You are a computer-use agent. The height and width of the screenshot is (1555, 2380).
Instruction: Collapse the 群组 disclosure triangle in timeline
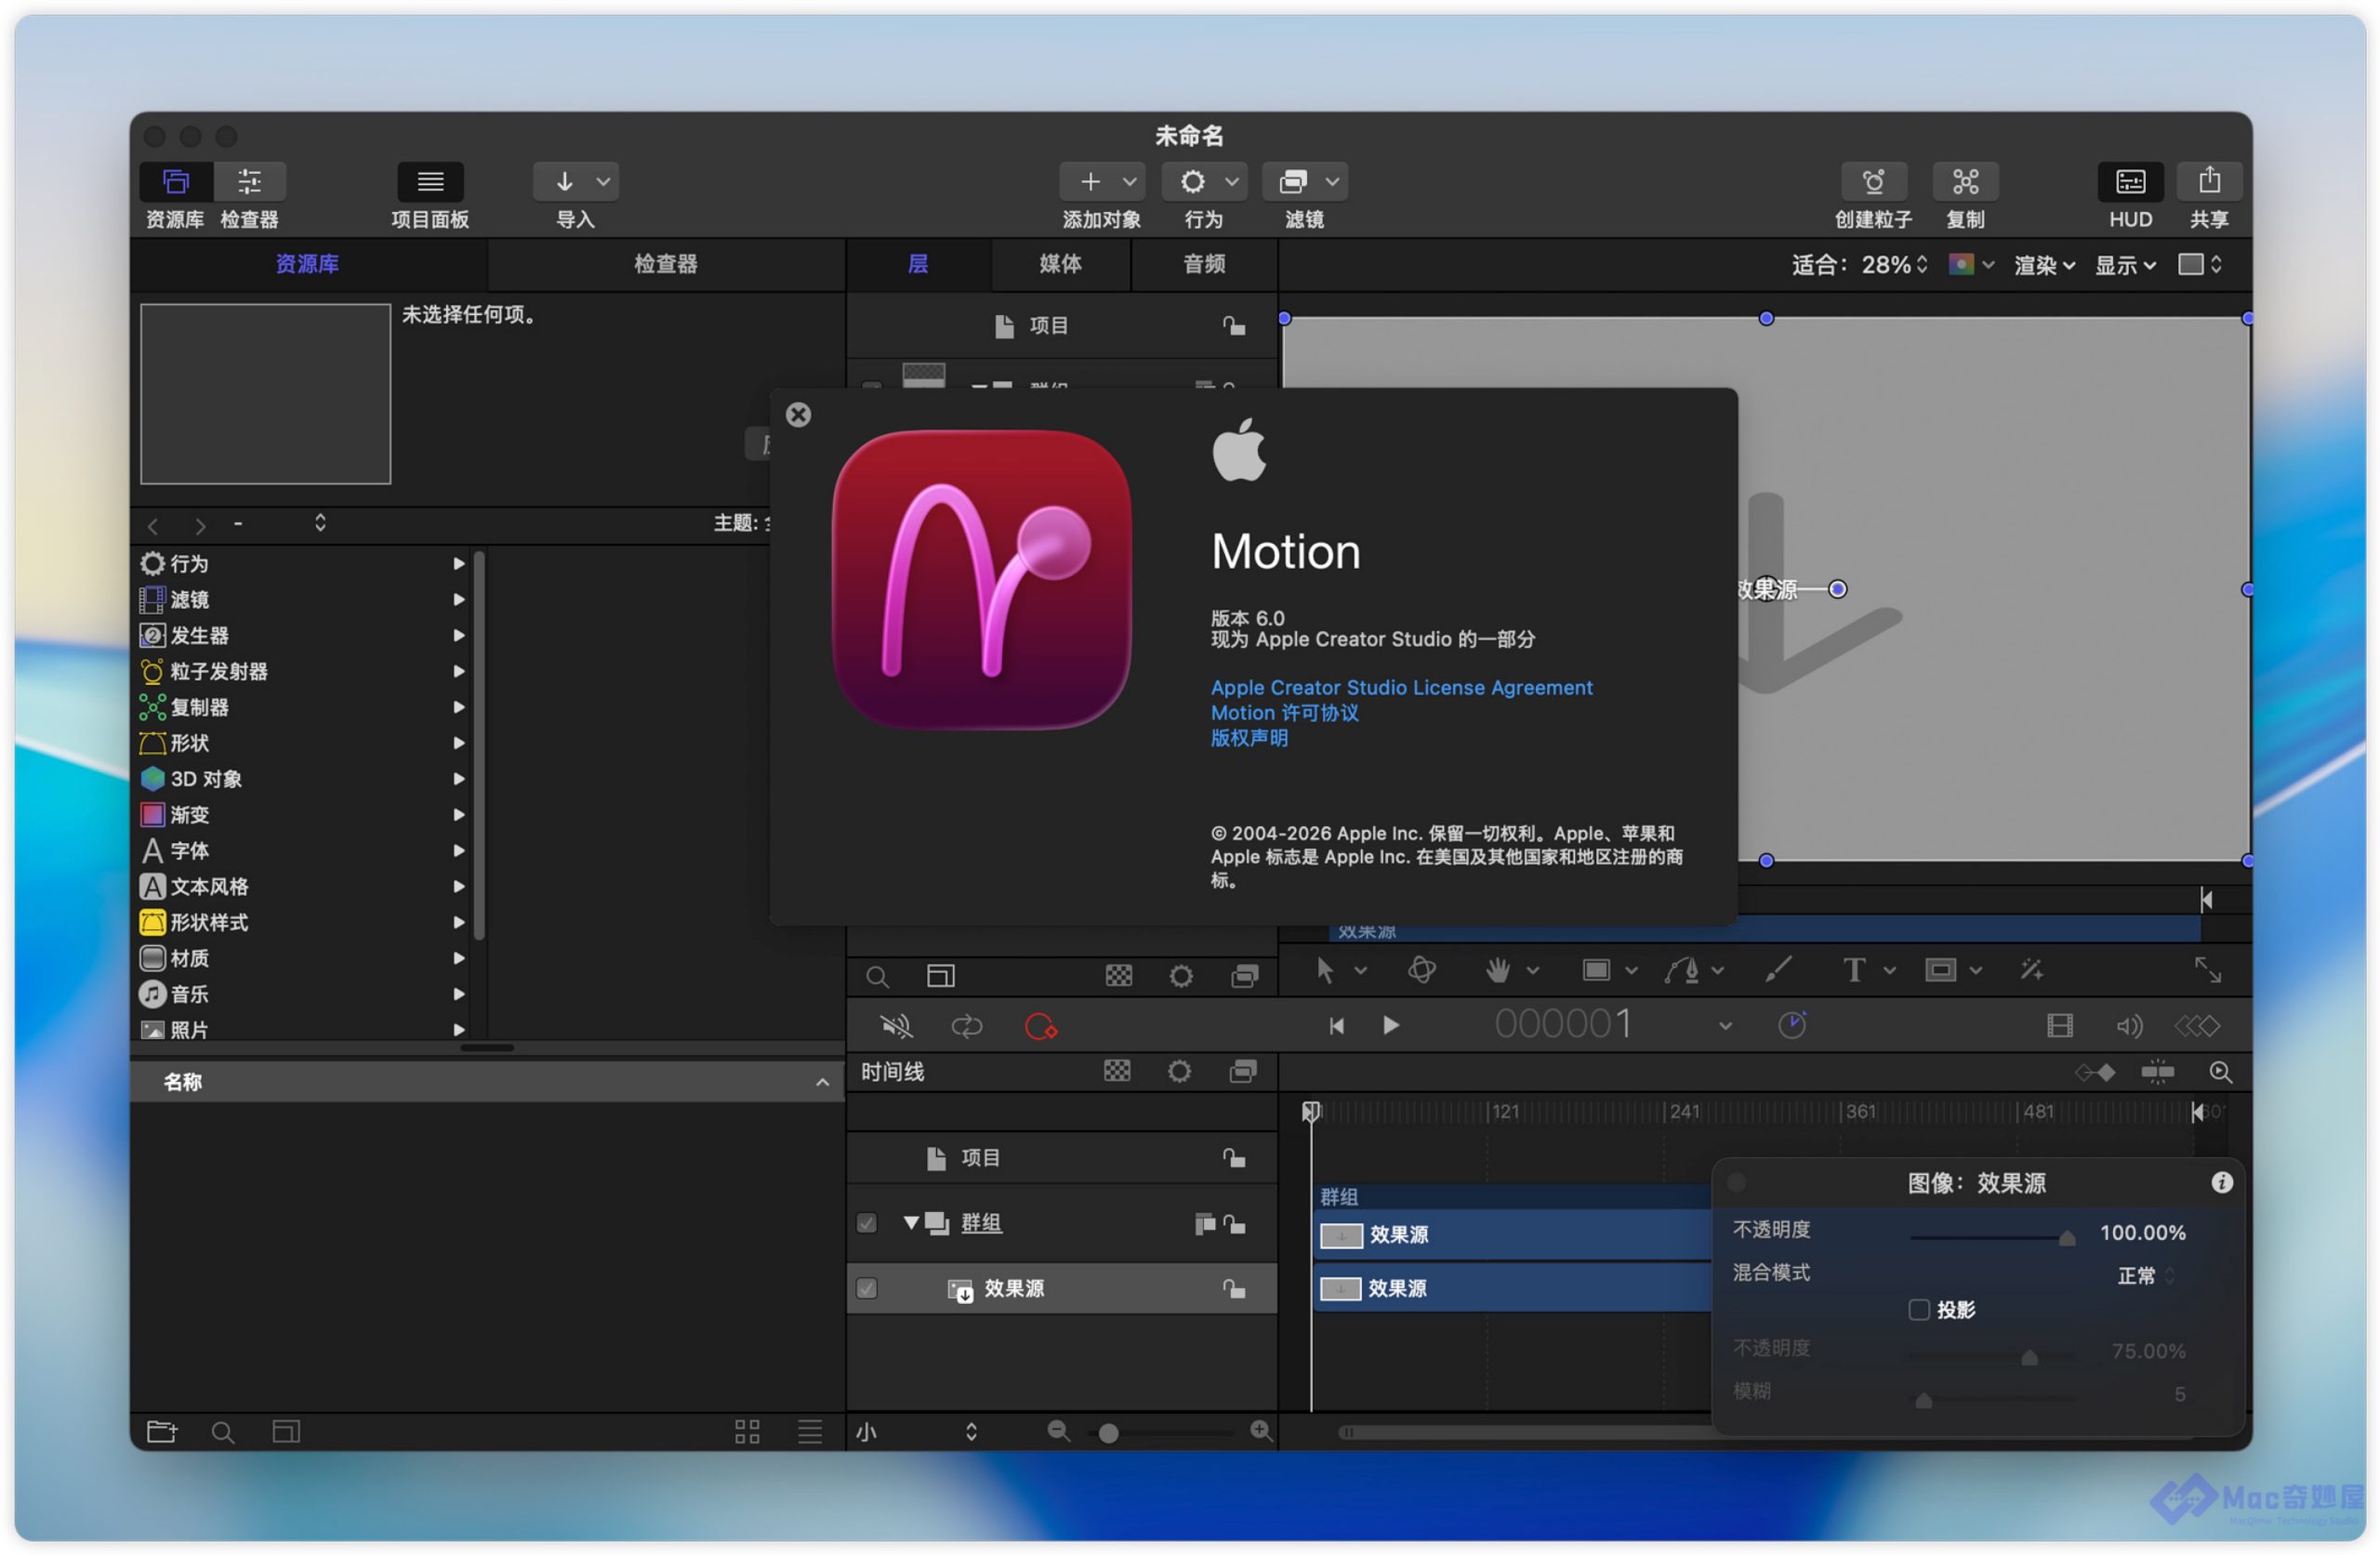click(x=911, y=1223)
